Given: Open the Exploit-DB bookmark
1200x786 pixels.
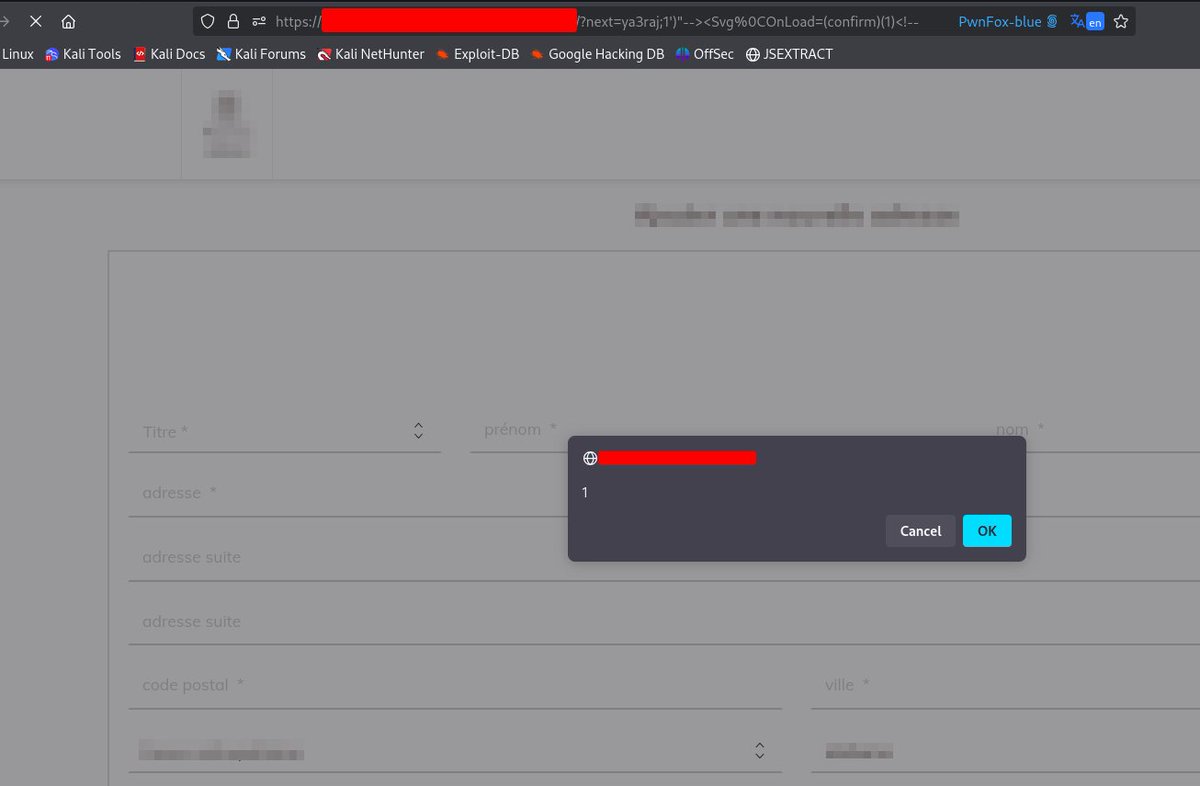Looking at the screenshot, I should pyautogui.click(x=477, y=54).
